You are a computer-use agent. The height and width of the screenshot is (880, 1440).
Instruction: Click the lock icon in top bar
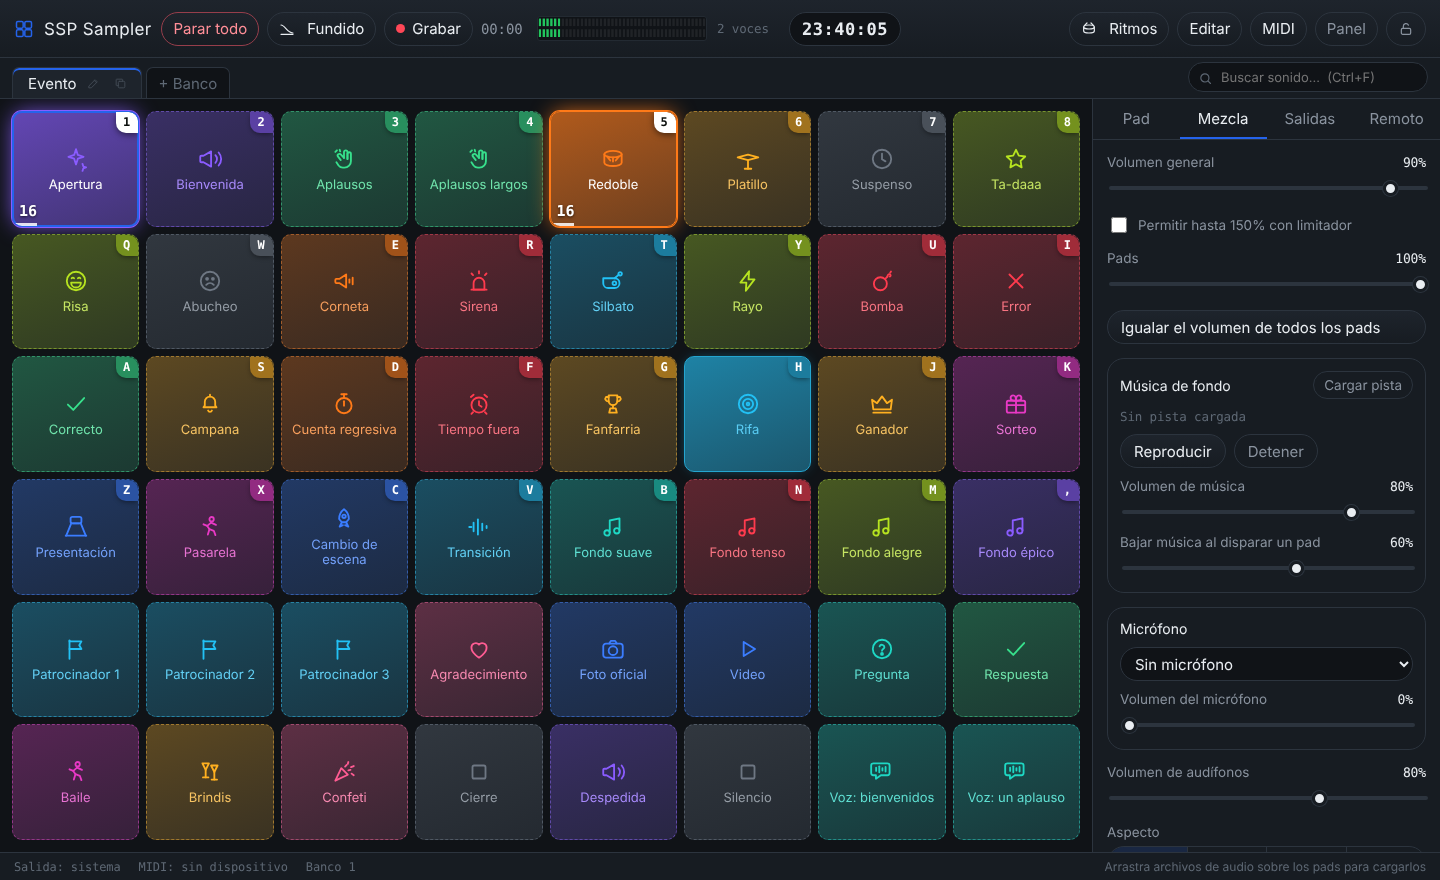tap(1406, 29)
